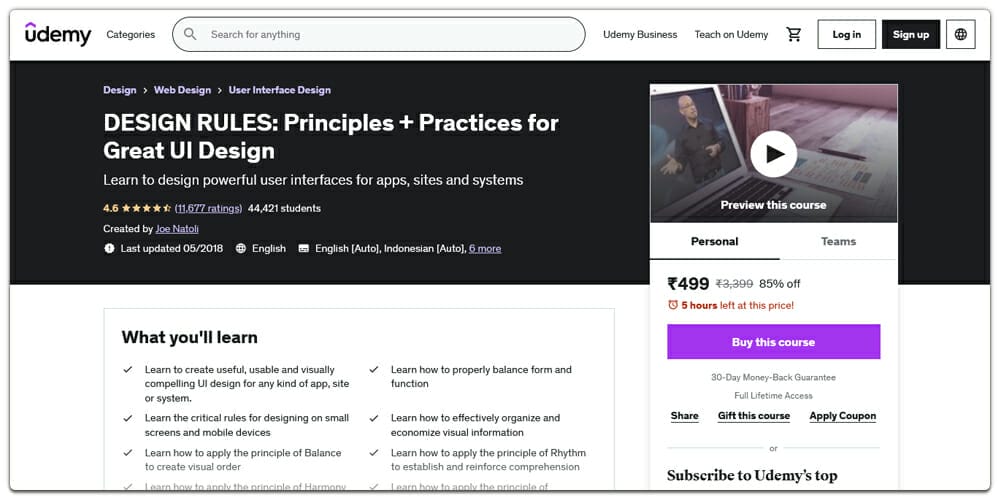This screenshot has height=500, width=1000.
Task: Click the Log in button
Action: pos(846,34)
